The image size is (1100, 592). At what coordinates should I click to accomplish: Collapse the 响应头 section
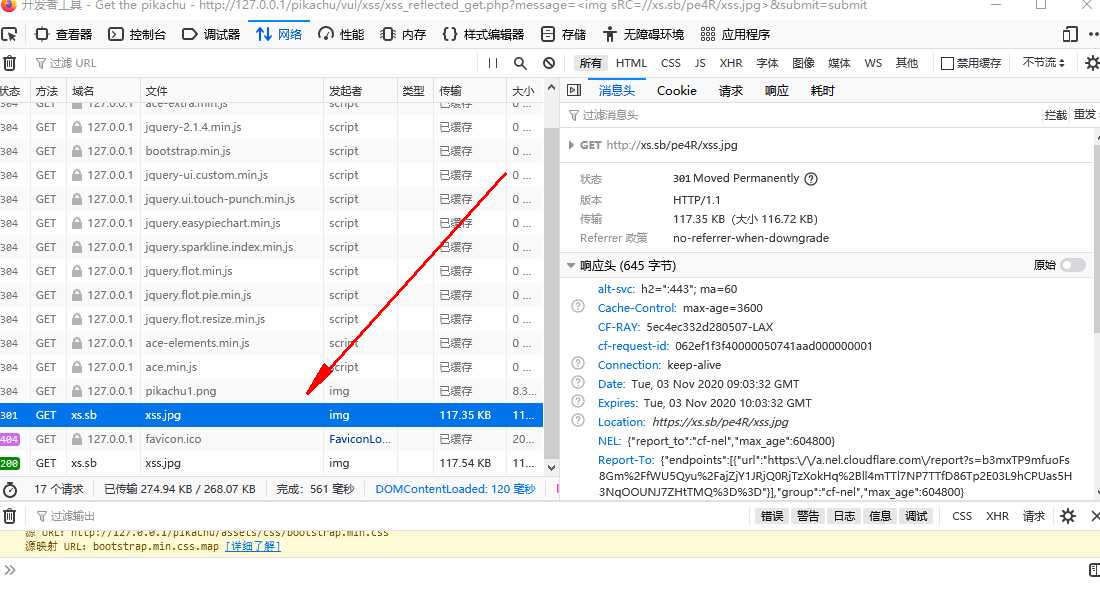(x=571, y=266)
